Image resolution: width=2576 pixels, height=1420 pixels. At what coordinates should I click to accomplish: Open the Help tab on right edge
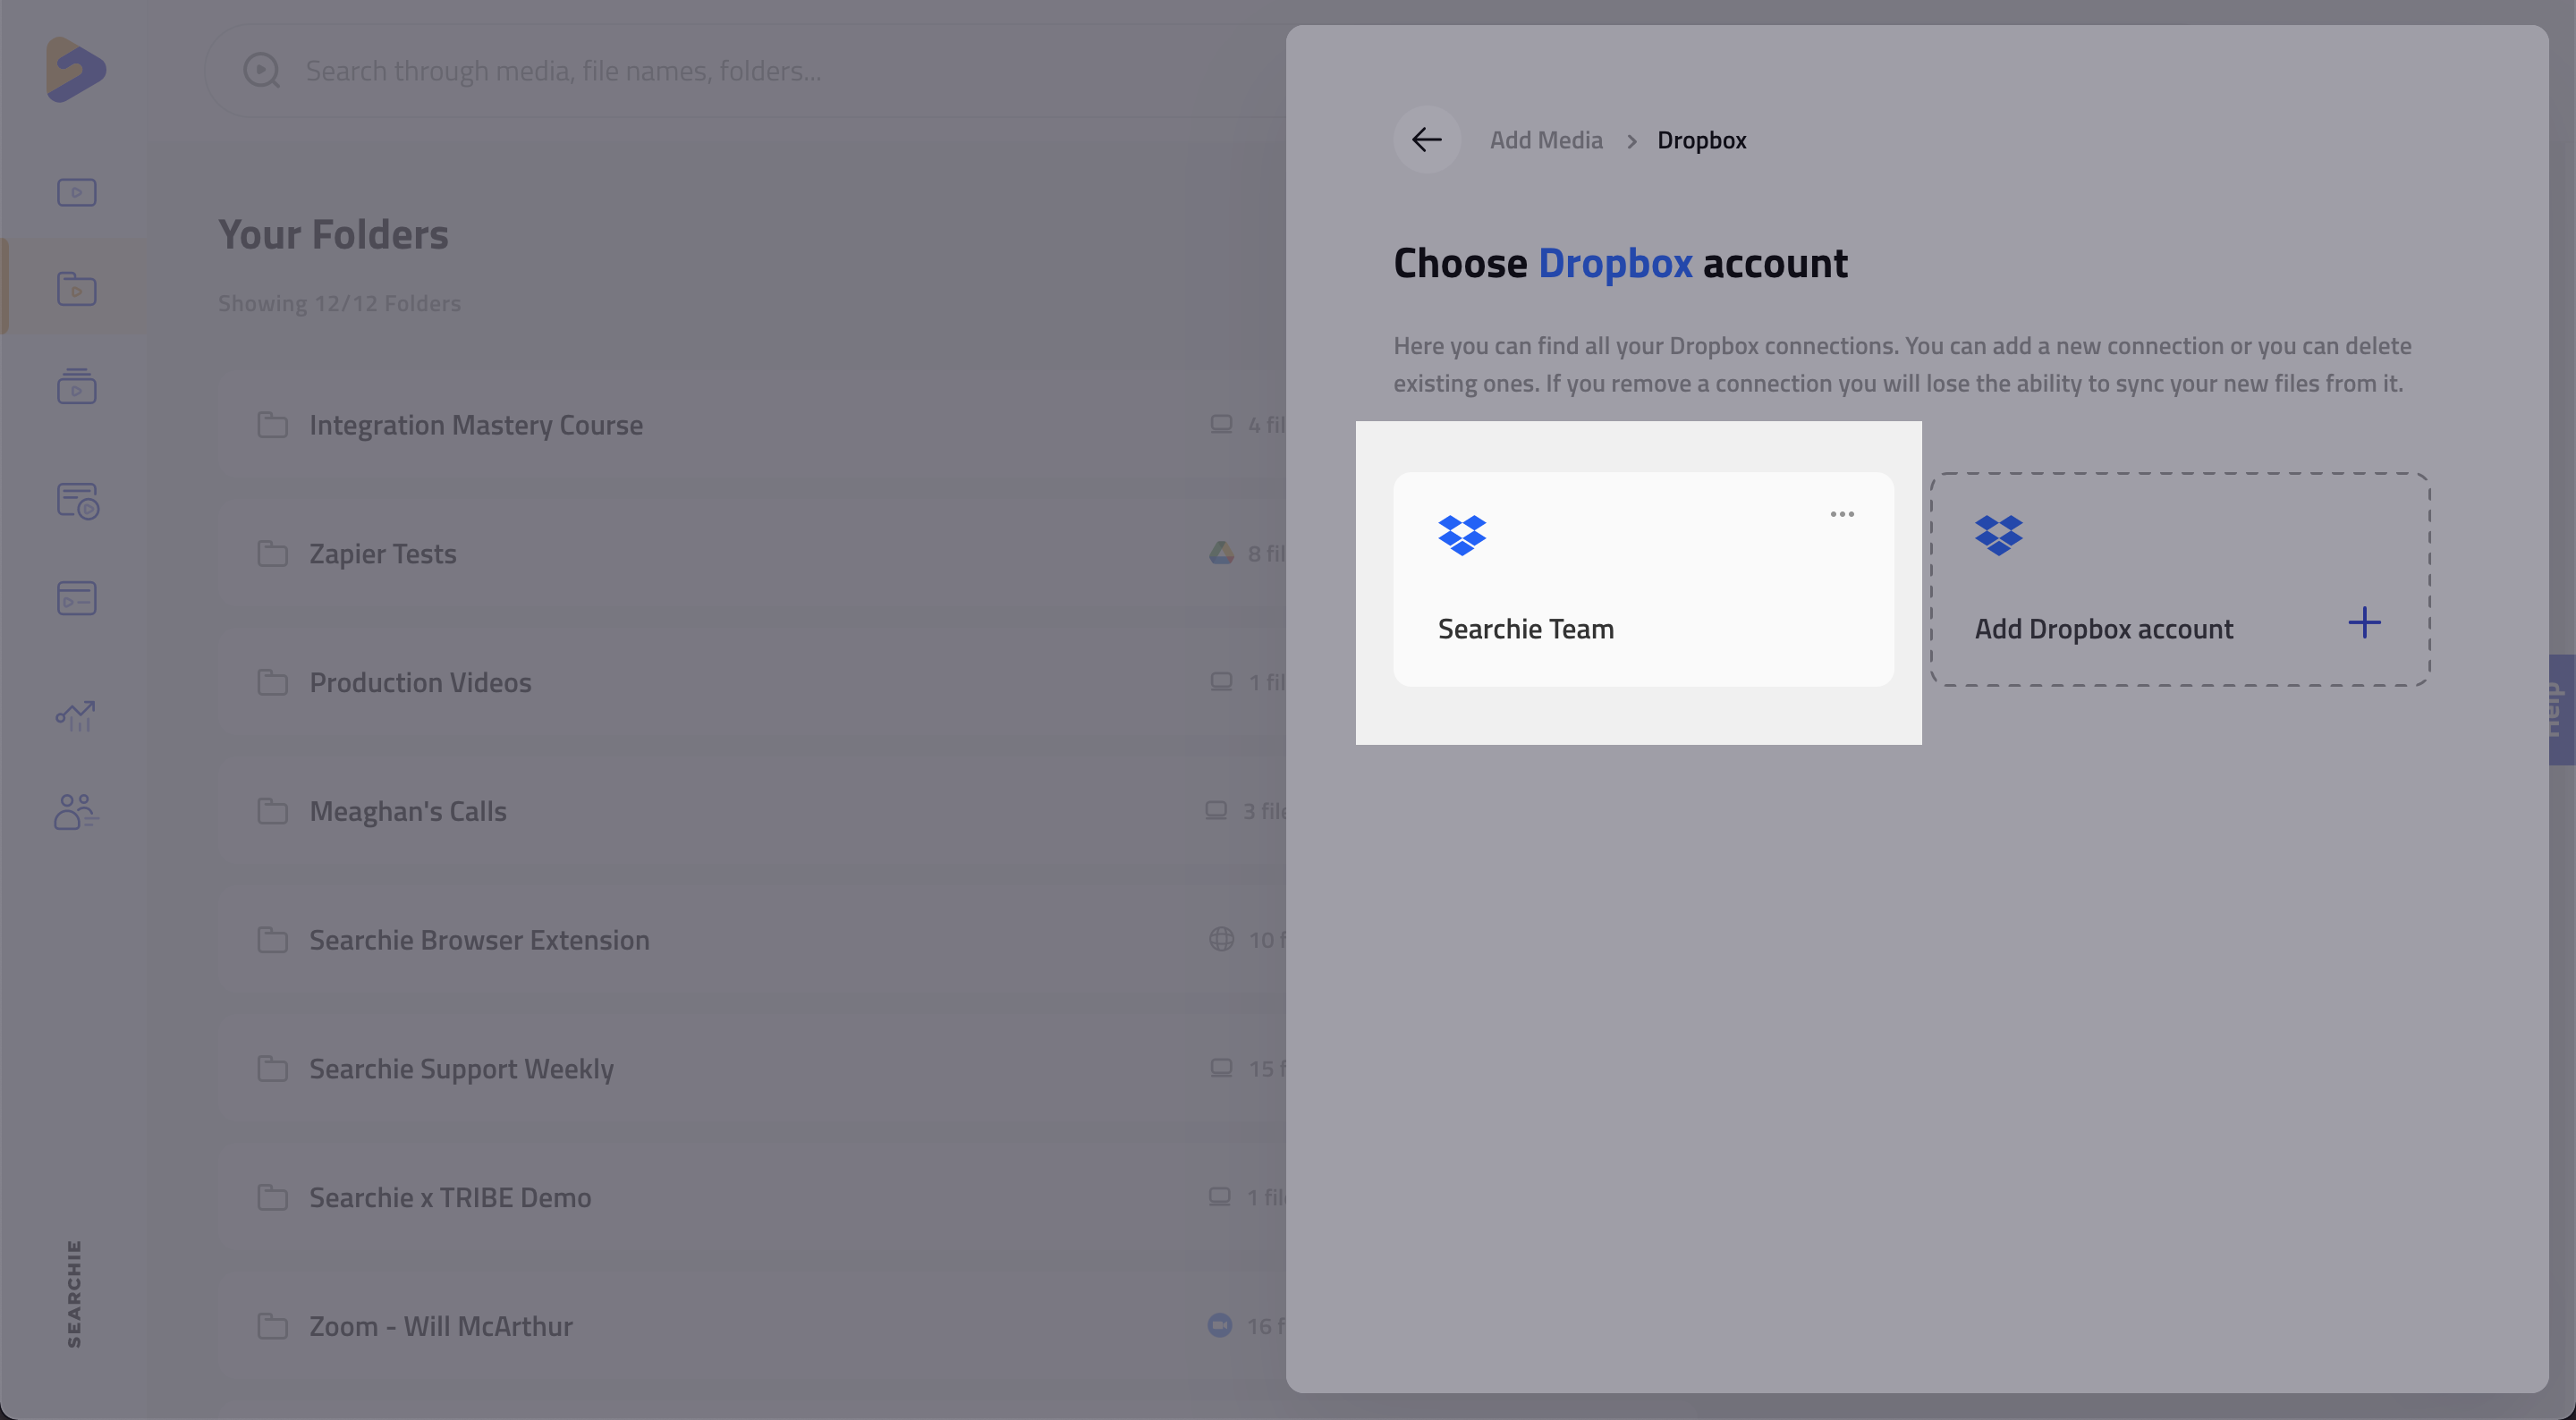tap(2561, 709)
